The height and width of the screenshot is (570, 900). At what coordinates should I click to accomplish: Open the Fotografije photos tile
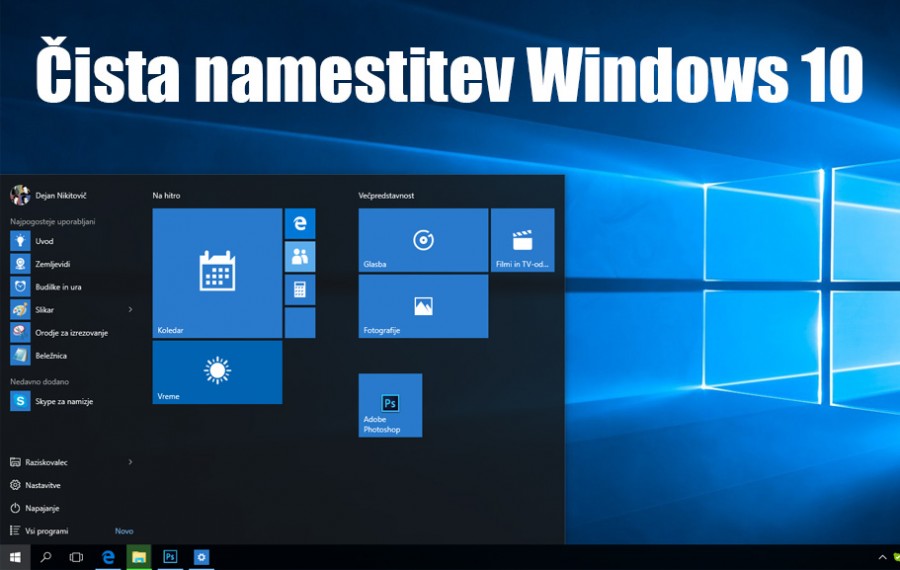pyautogui.click(x=423, y=306)
